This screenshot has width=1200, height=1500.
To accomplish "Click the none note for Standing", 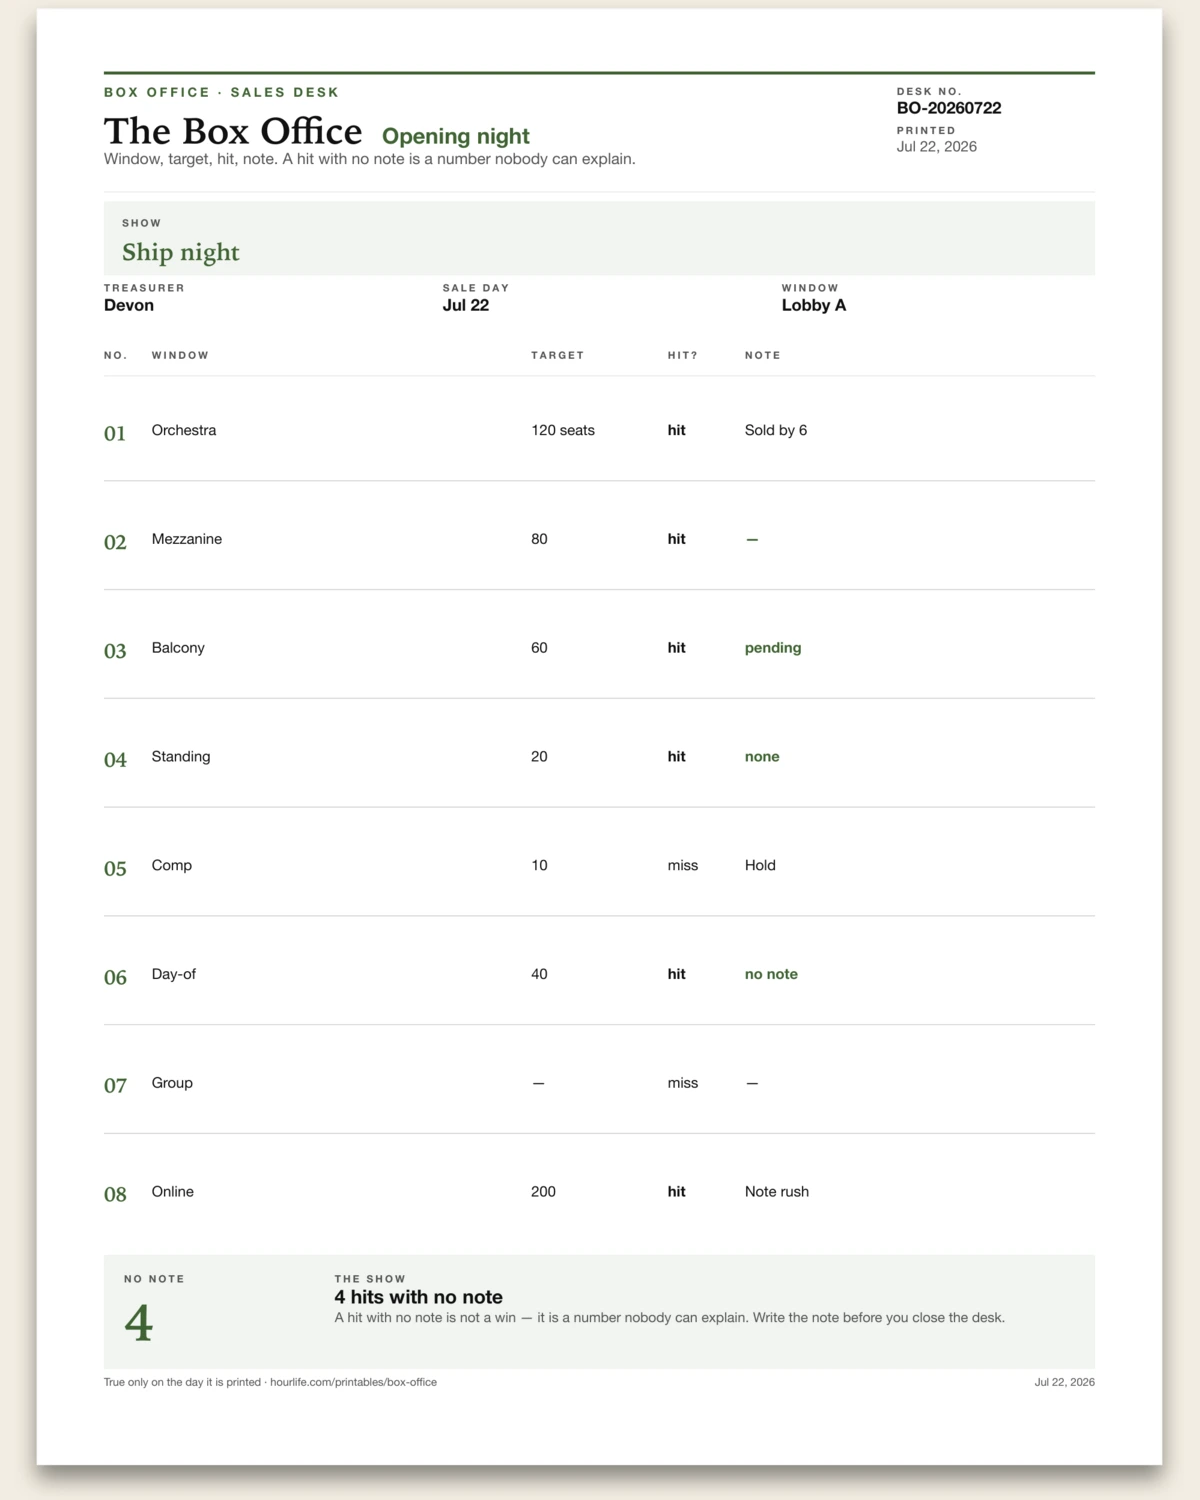I will coord(762,757).
